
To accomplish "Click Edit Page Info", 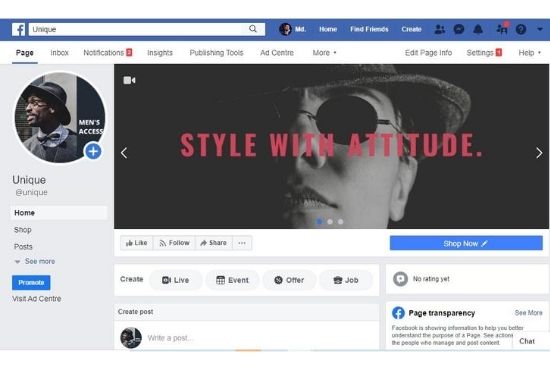I will point(428,53).
